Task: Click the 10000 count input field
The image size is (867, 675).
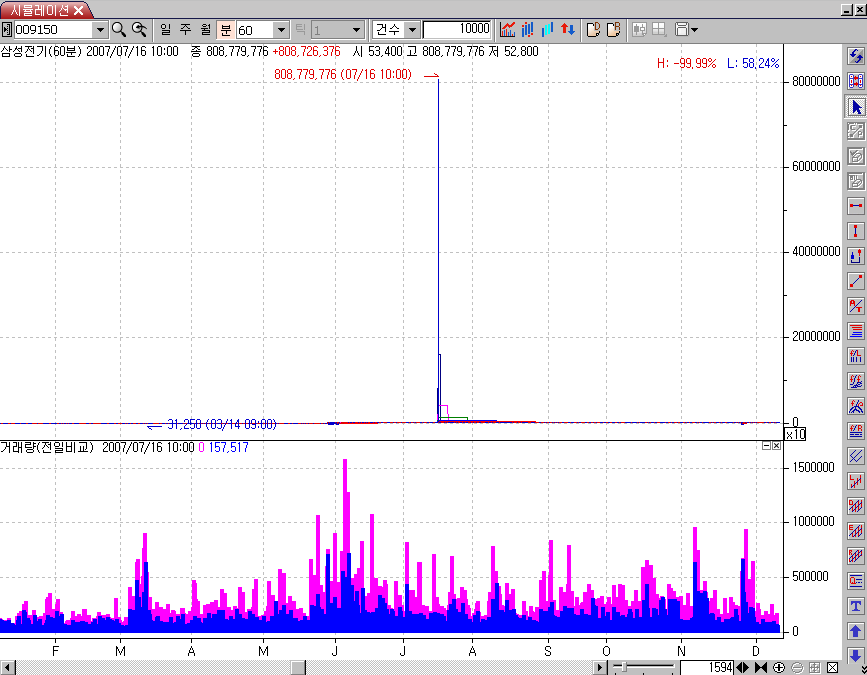Action: pyautogui.click(x=457, y=30)
